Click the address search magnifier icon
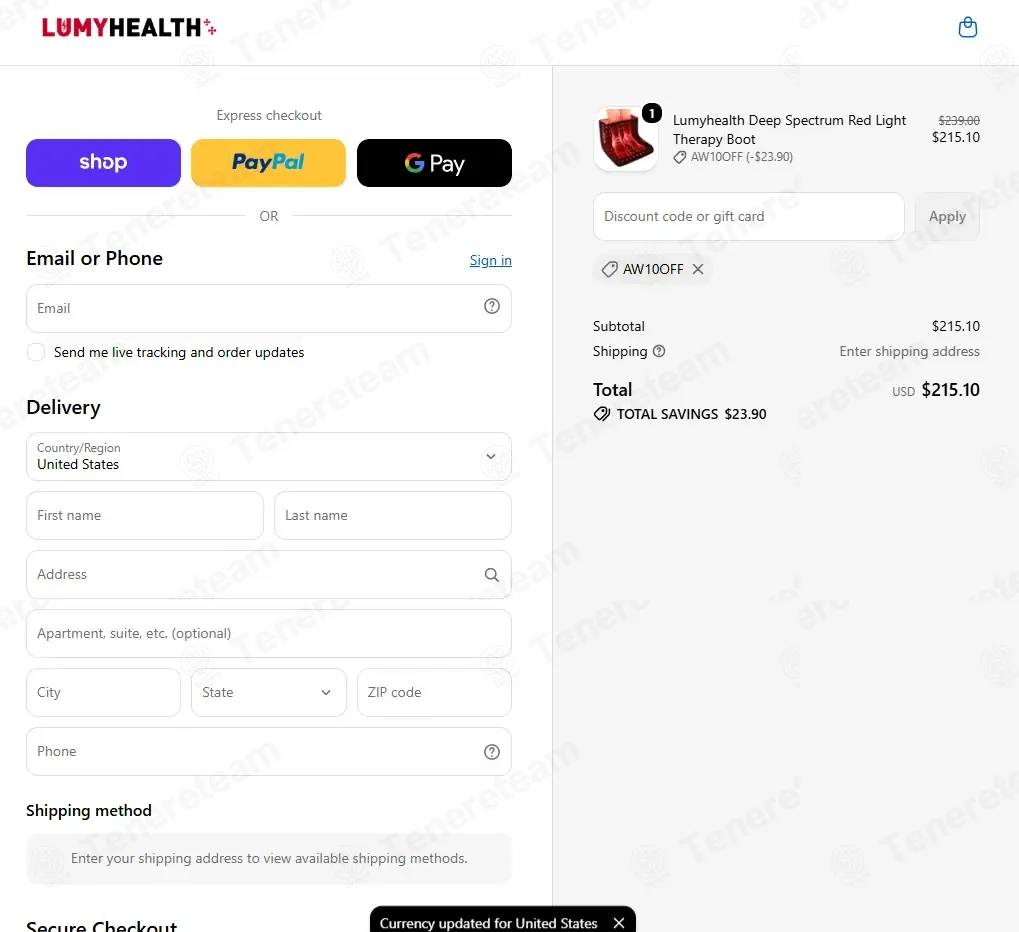 (492, 575)
